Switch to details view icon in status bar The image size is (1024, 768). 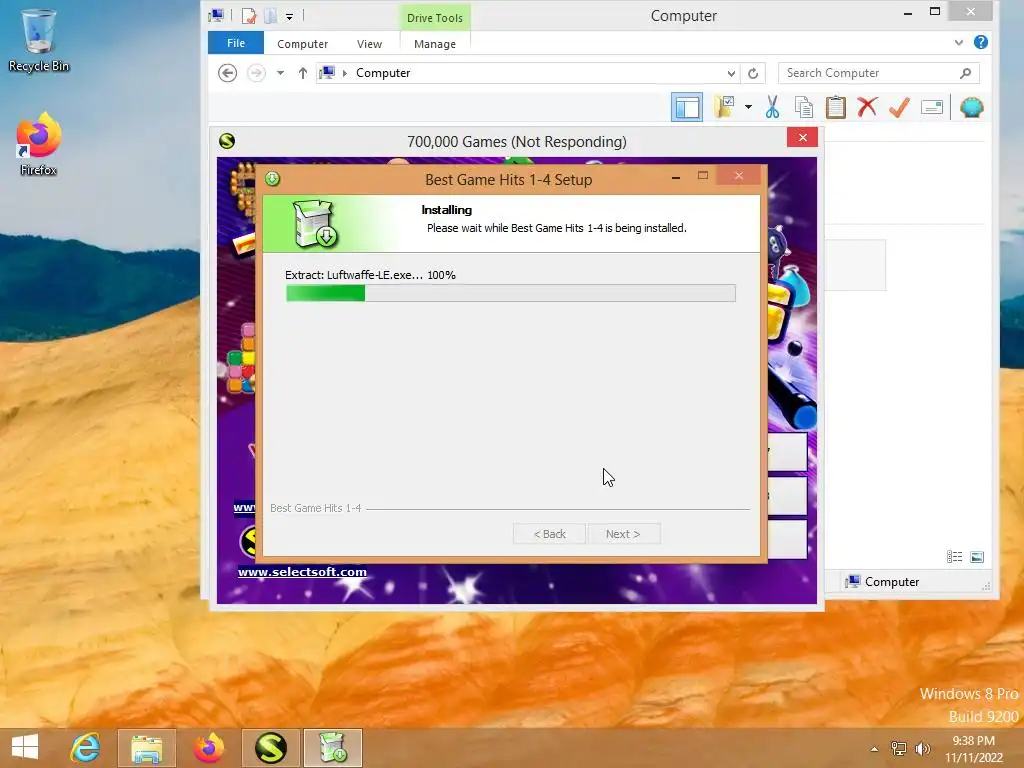coord(954,557)
